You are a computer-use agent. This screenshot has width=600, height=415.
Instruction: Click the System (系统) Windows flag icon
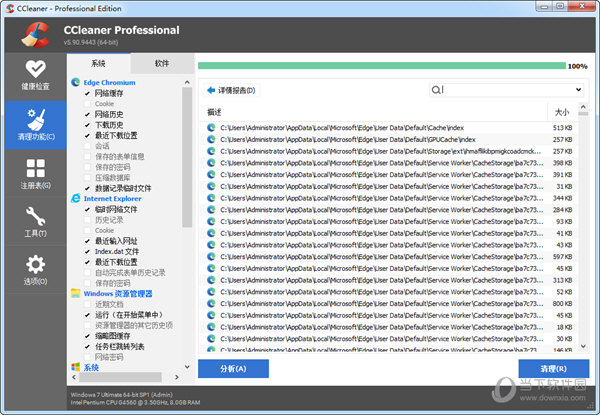76,367
